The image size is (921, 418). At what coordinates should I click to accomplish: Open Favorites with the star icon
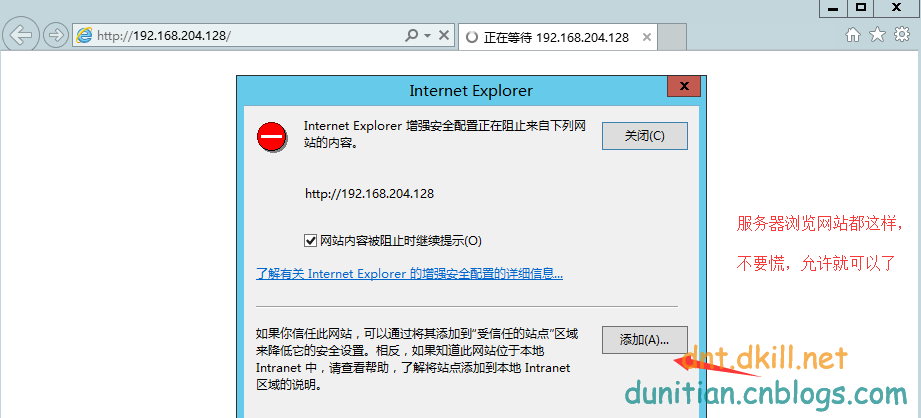click(877, 35)
